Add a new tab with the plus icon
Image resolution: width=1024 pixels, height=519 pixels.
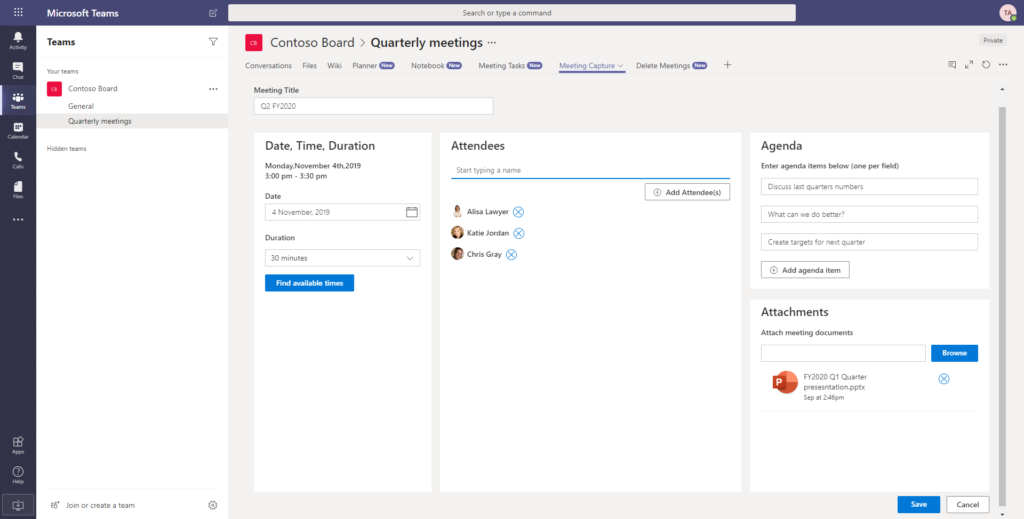pos(728,65)
